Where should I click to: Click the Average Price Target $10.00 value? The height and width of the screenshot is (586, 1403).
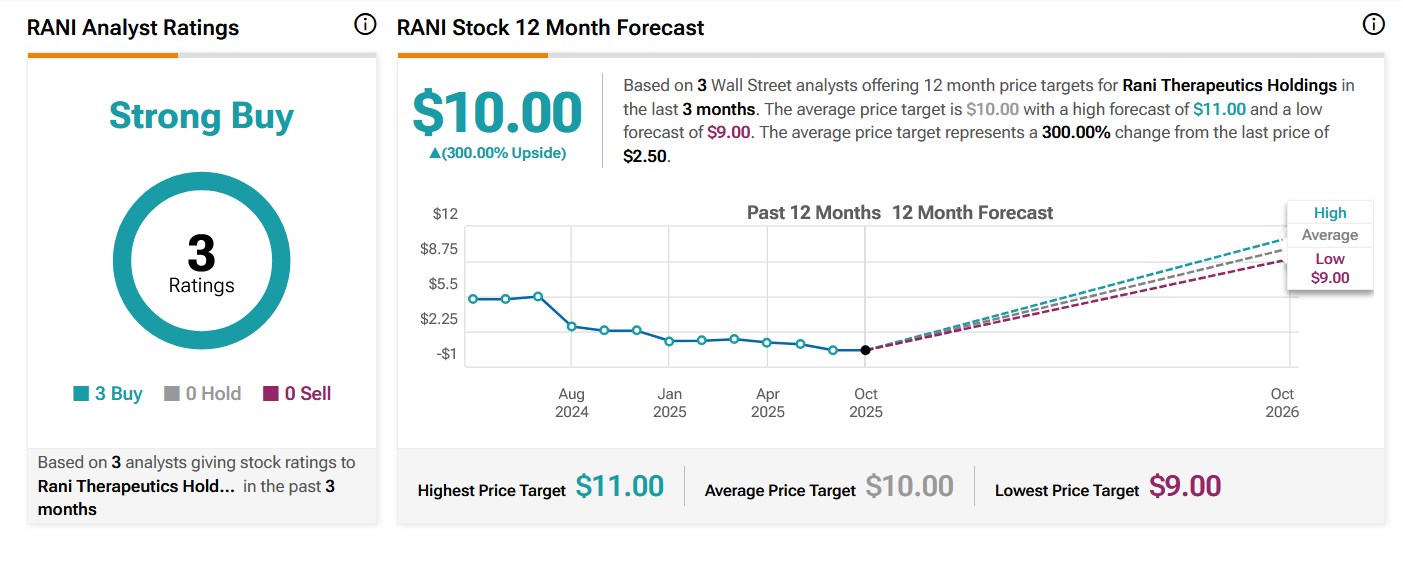click(x=909, y=487)
